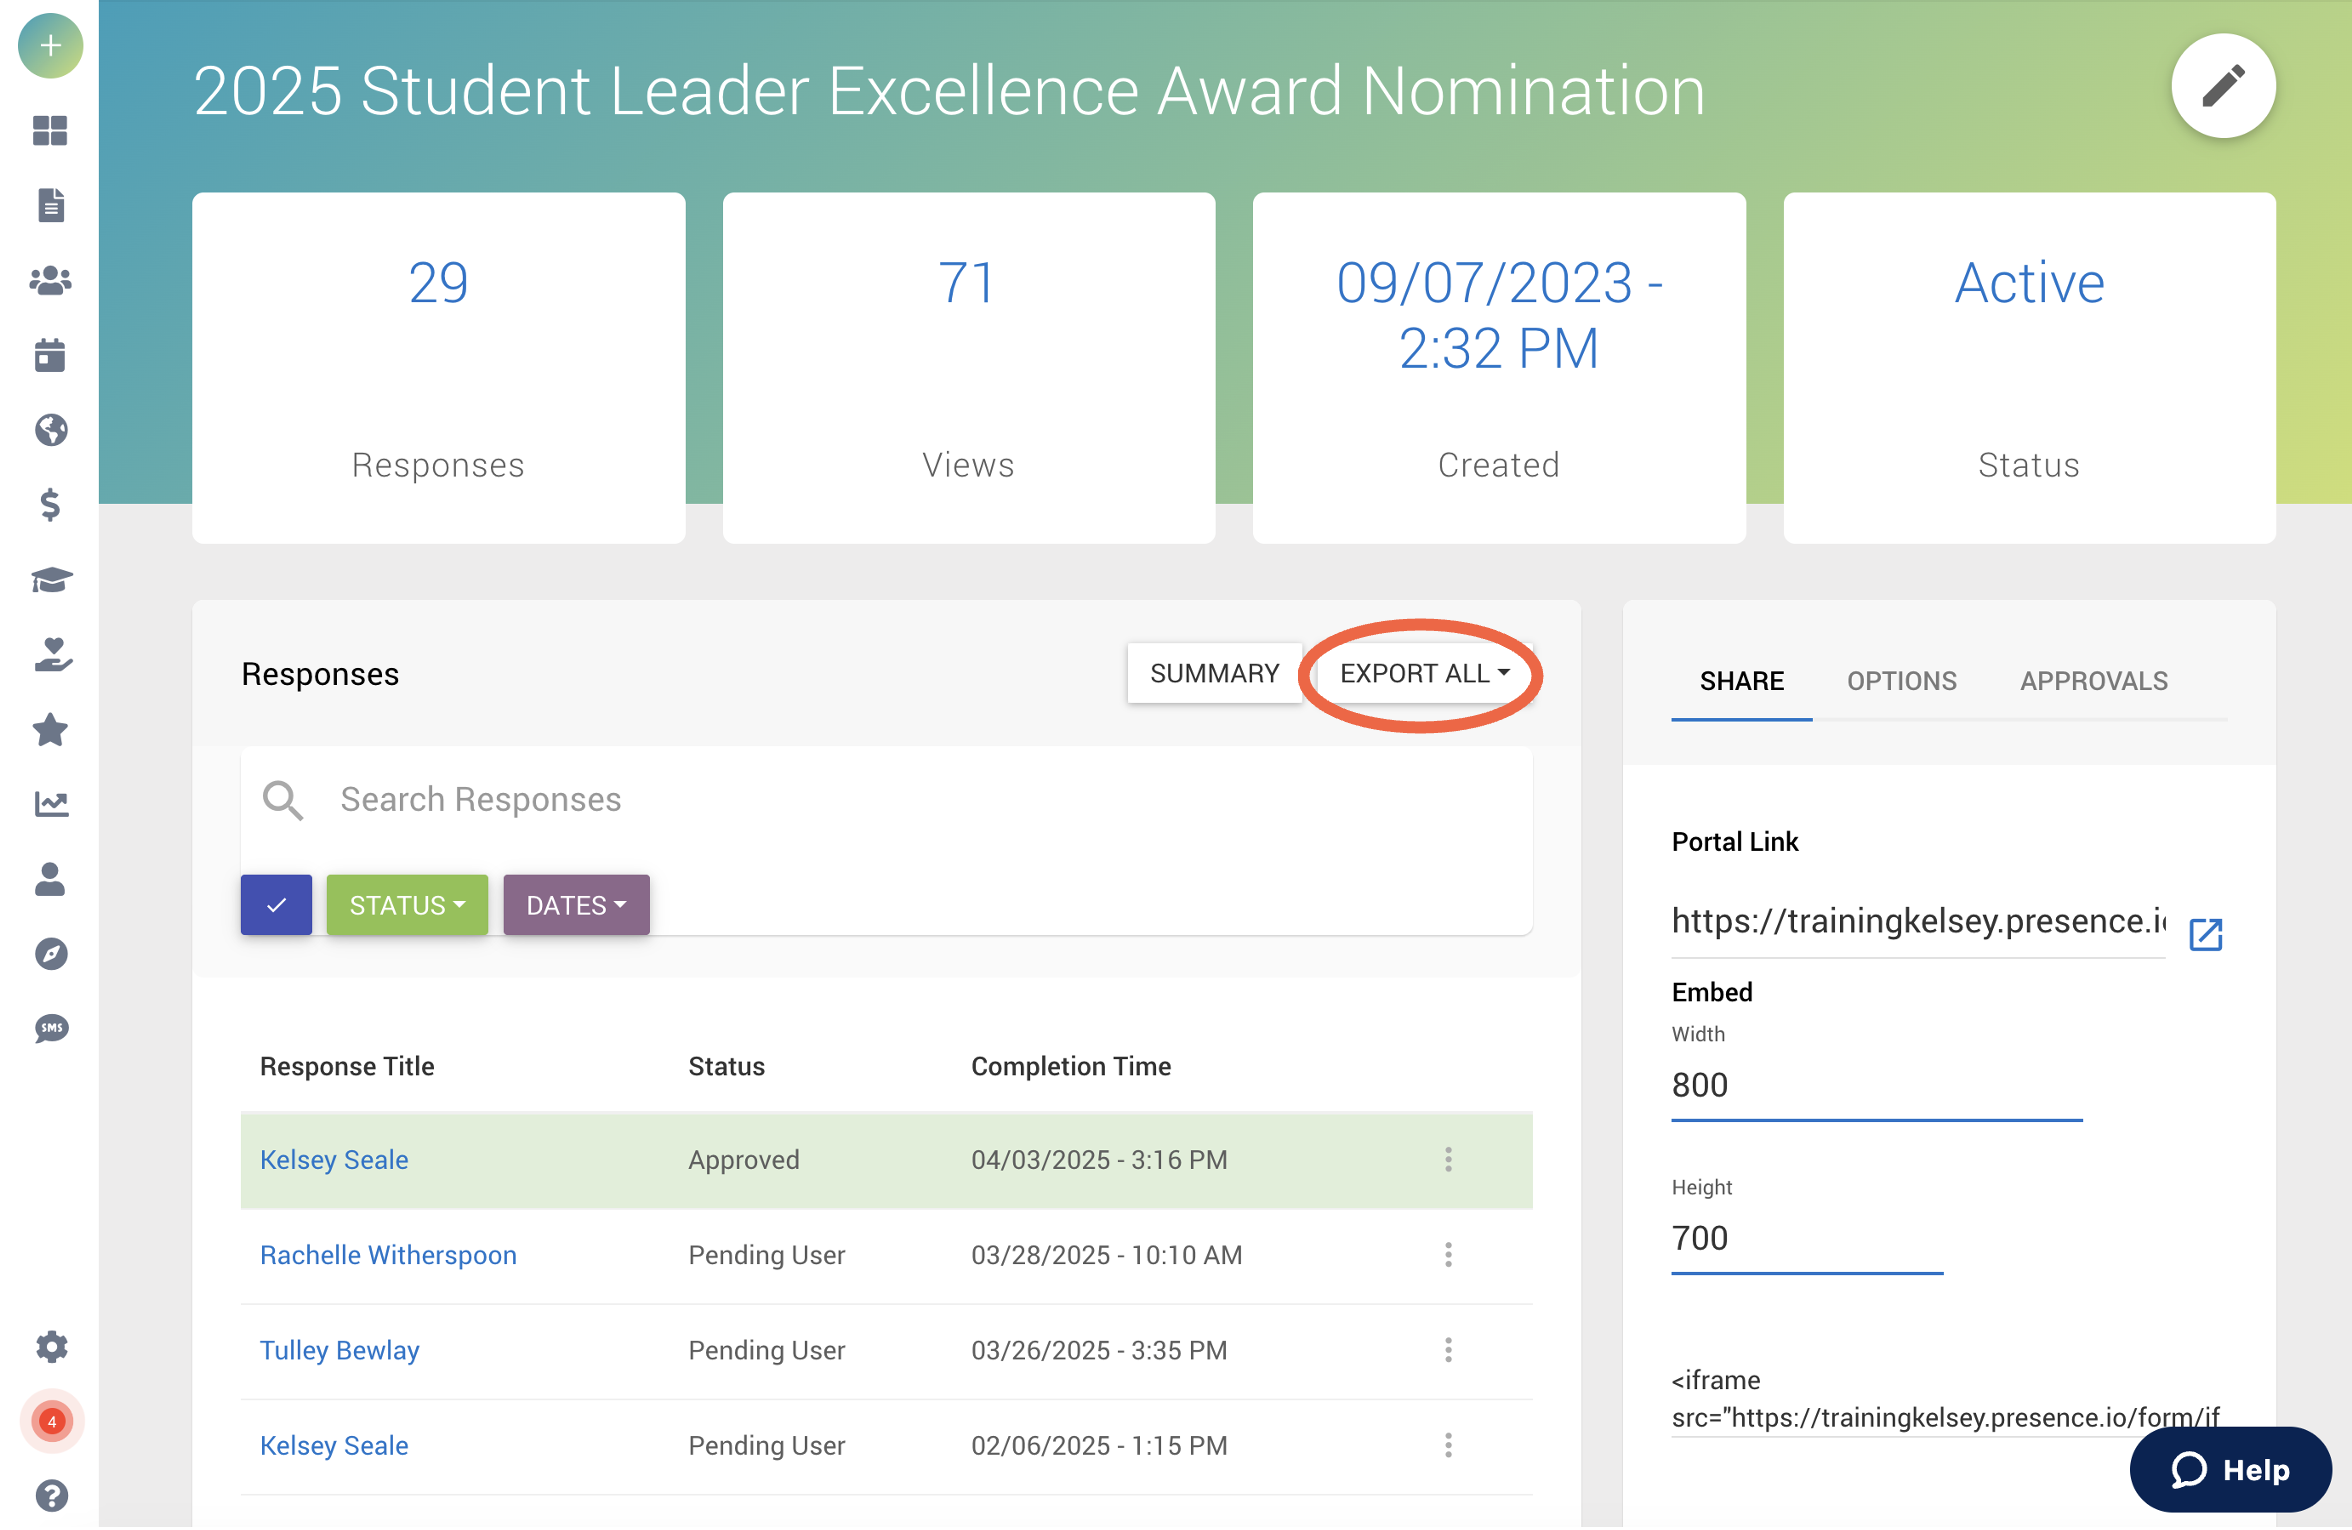This screenshot has width=2352, height=1530.
Task: Open the finance dollar icon in sidebar
Action: pos(50,505)
